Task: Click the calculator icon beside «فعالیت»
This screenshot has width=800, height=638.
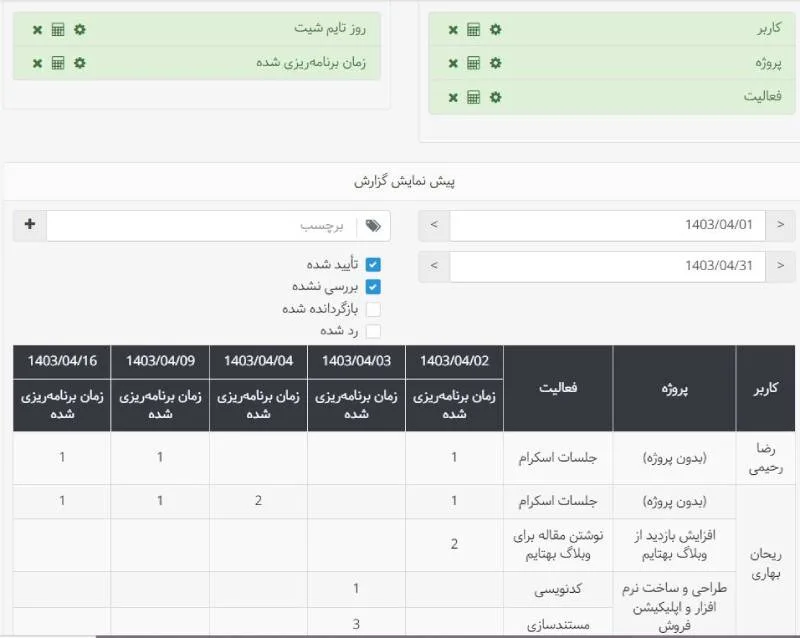Action: 472,97
